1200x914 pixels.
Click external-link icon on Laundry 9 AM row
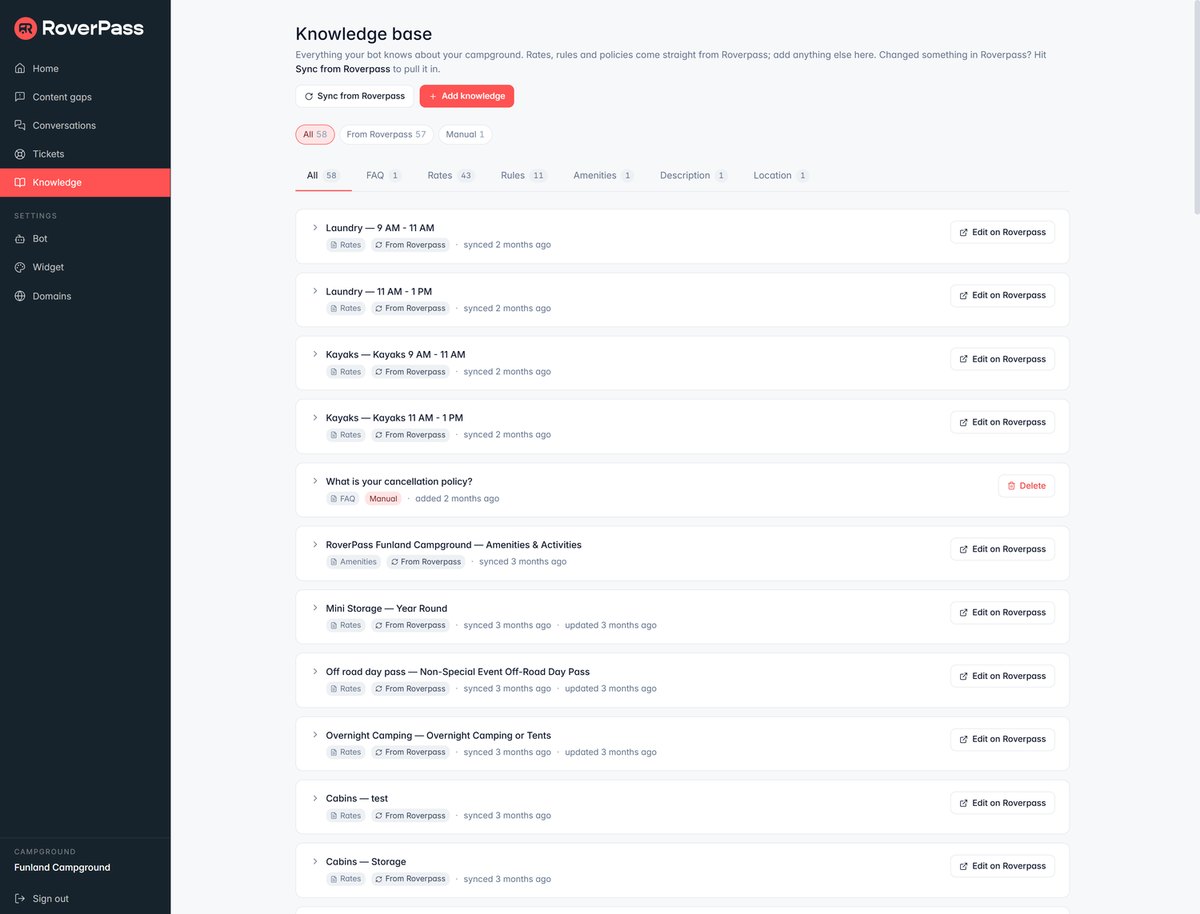pos(963,232)
